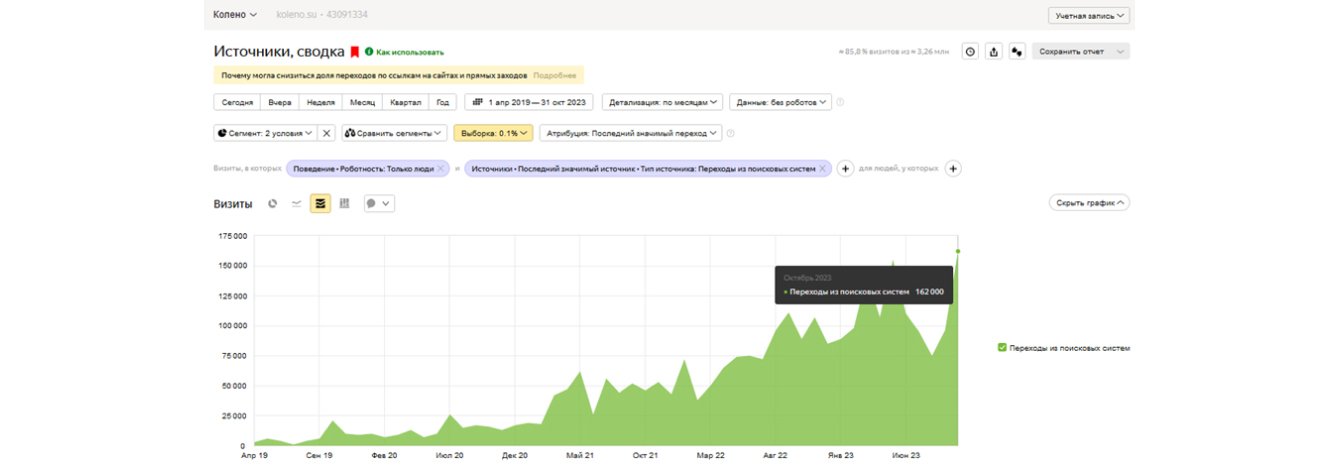Select the pie chart view icon
The image size is (1340, 465).
point(273,203)
